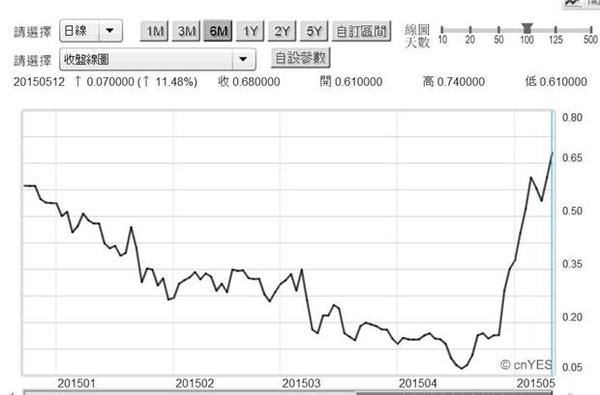
Task: Expand the 收盤線圖 chart type dropdown arrow
Action: (x=243, y=59)
